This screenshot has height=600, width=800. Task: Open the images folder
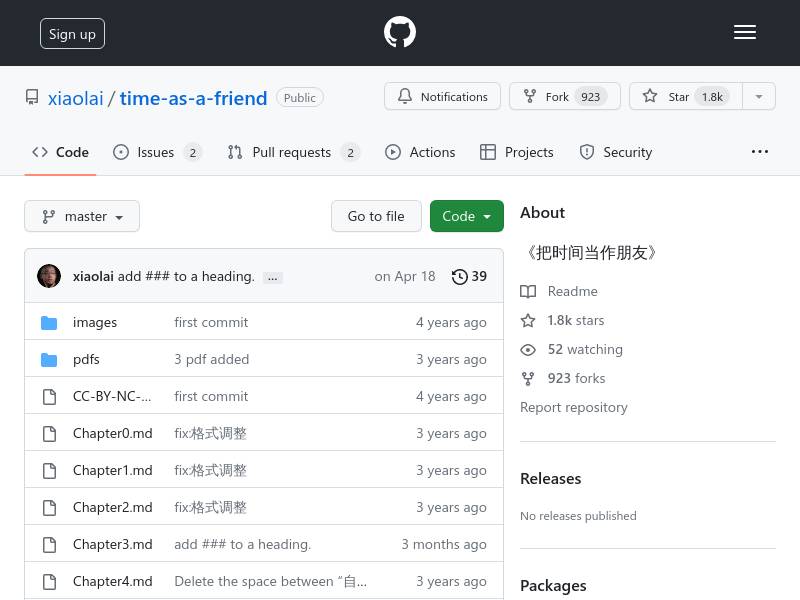click(x=95, y=322)
